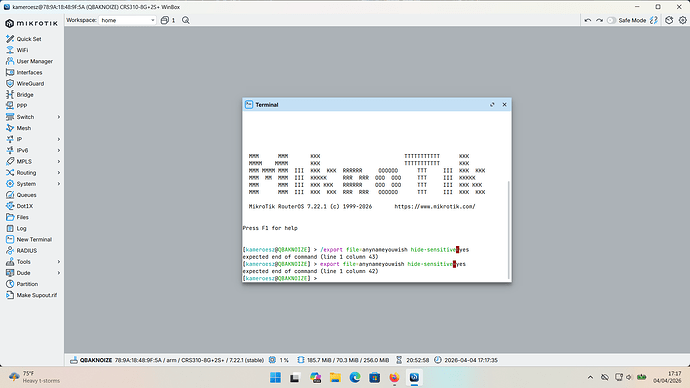Viewport: 690px width, 388px height.
Task: Open the volume control in system tray
Action: [x=629, y=377]
